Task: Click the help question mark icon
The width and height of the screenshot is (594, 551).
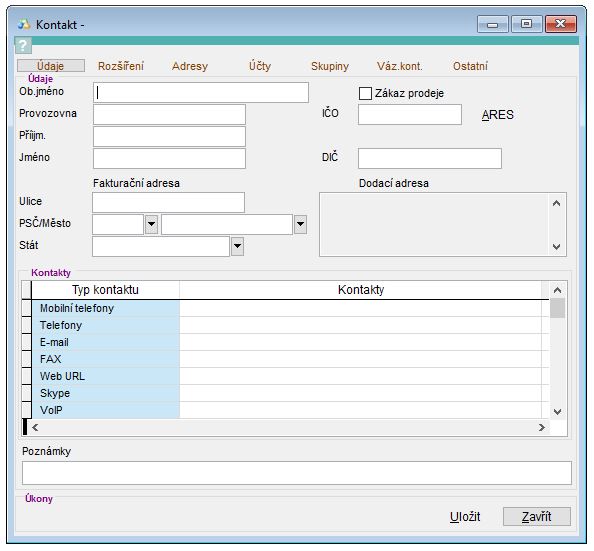Action: [23, 45]
